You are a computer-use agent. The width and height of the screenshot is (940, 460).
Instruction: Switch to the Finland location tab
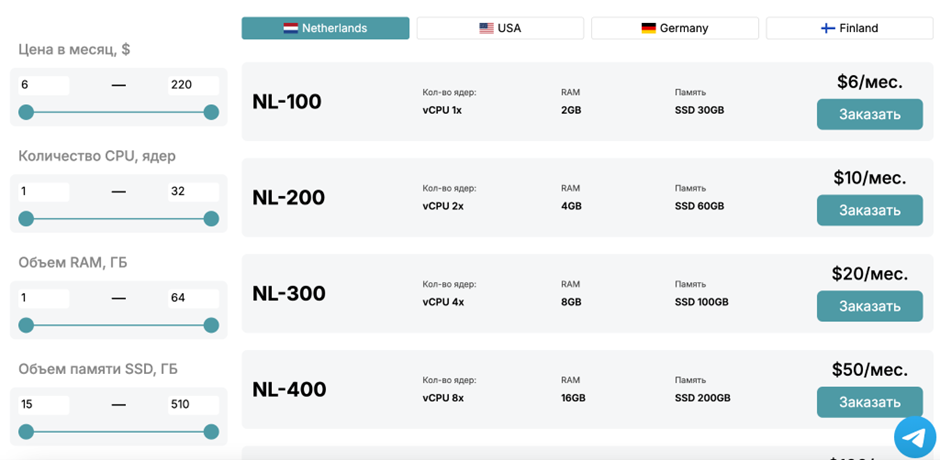(x=849, y=28)
